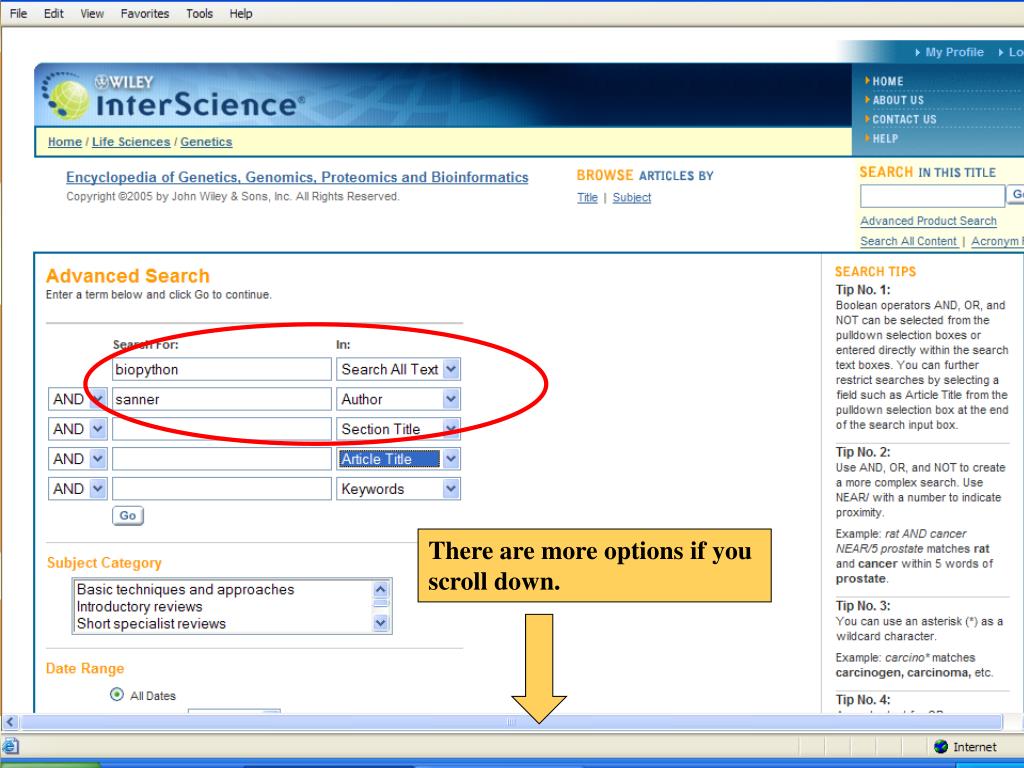The width and height of the screenshot is (1024, 768).
Task: Click the empty search field on Section Title row
Action: 222,429
